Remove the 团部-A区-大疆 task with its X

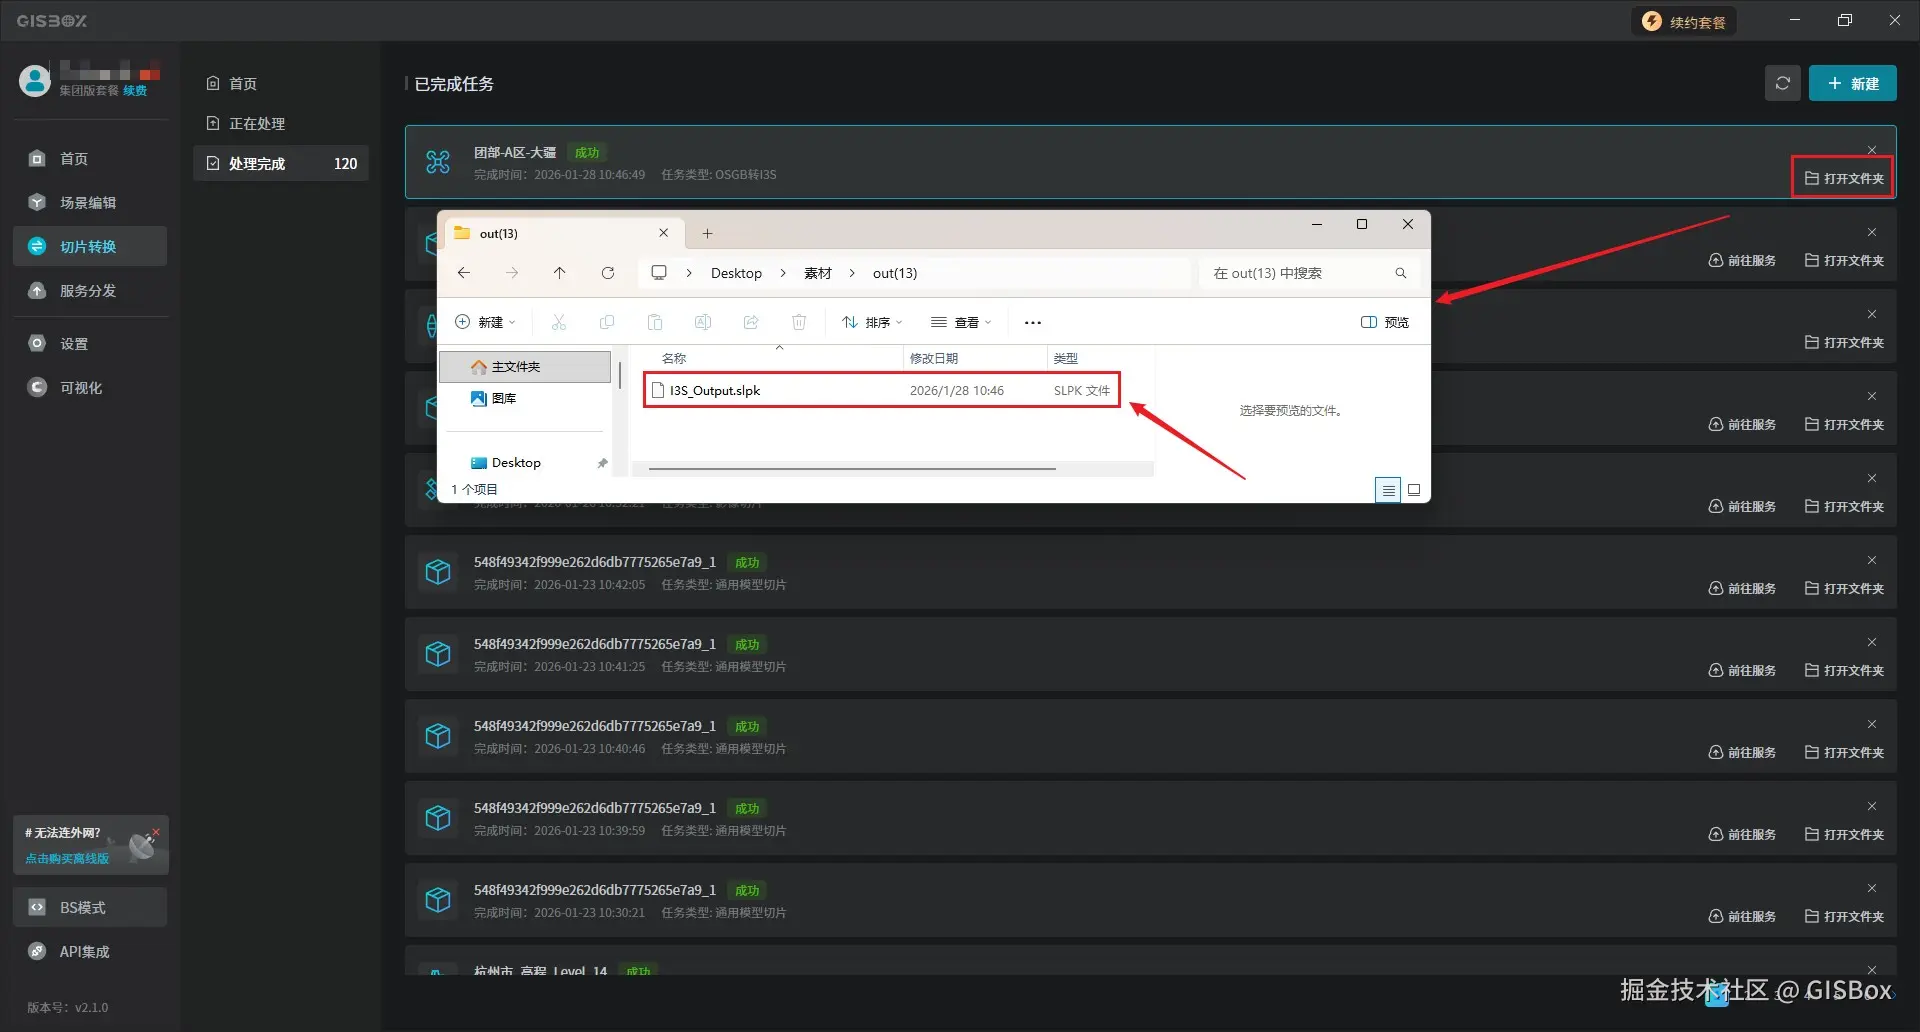(x=1872, y=150)
